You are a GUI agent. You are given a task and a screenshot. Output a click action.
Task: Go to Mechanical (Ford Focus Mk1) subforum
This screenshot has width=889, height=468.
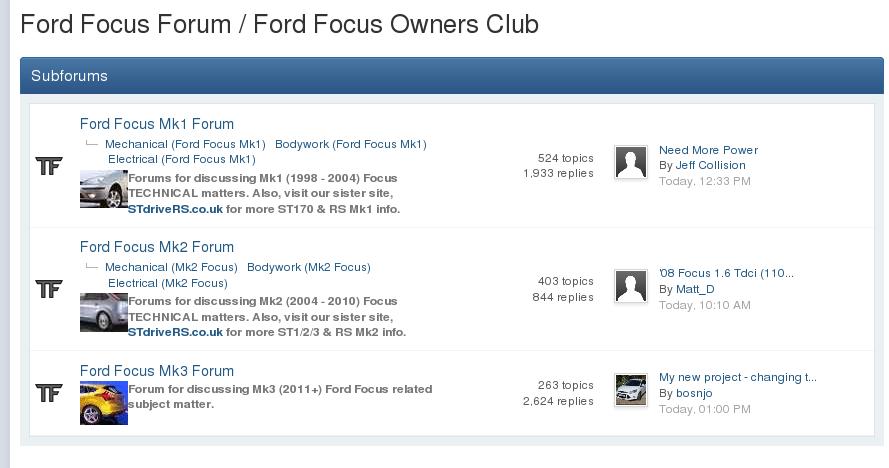[185, 144]
